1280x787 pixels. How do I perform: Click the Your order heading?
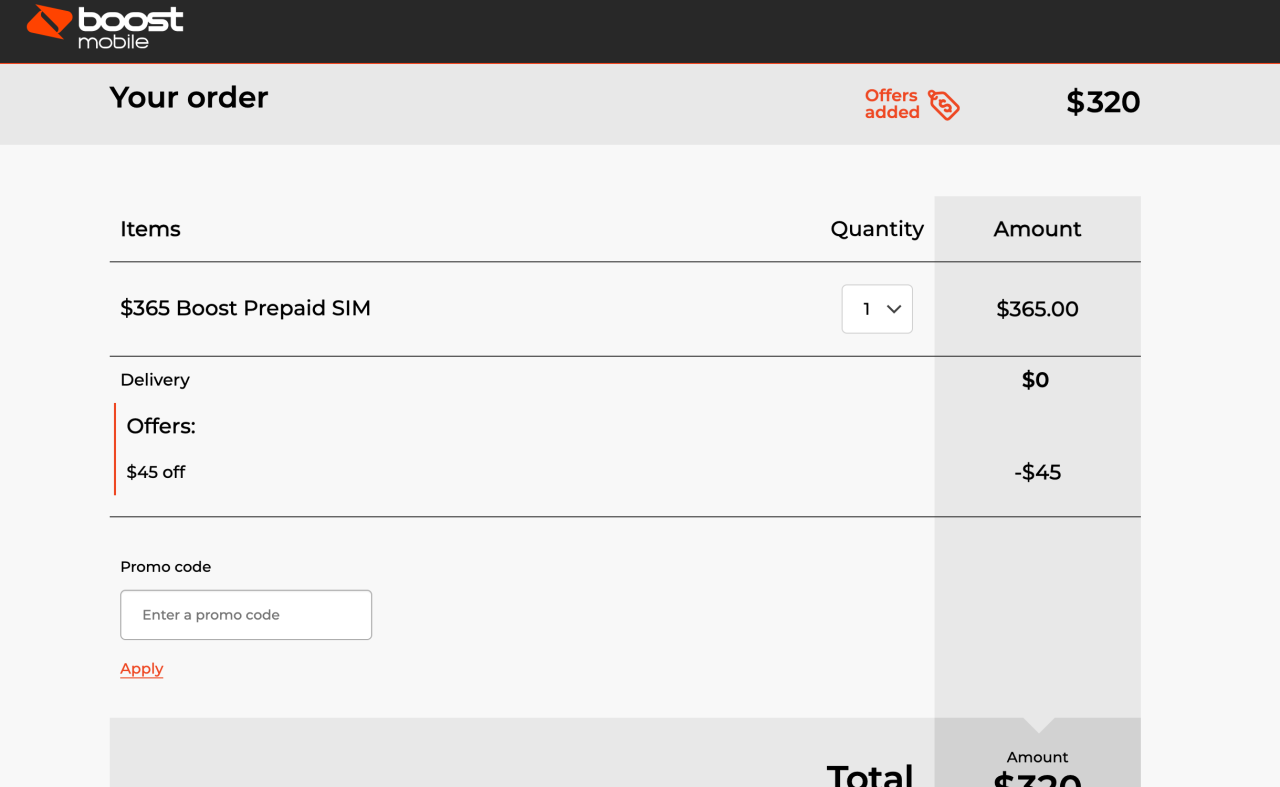188,97
